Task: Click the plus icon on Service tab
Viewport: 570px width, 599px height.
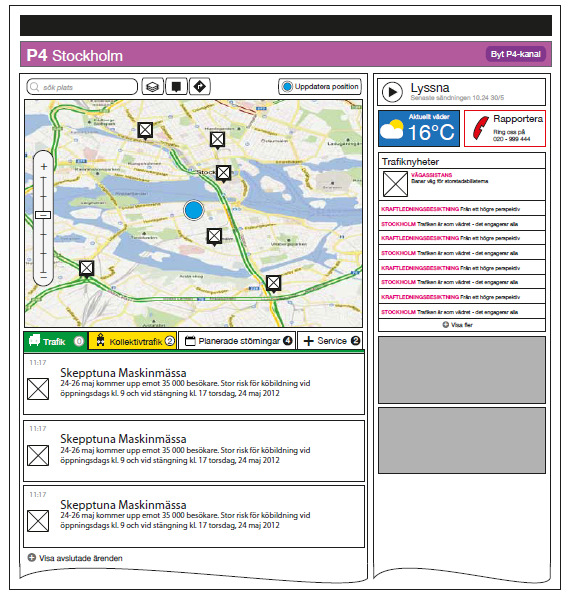Action: coord(308,341)
